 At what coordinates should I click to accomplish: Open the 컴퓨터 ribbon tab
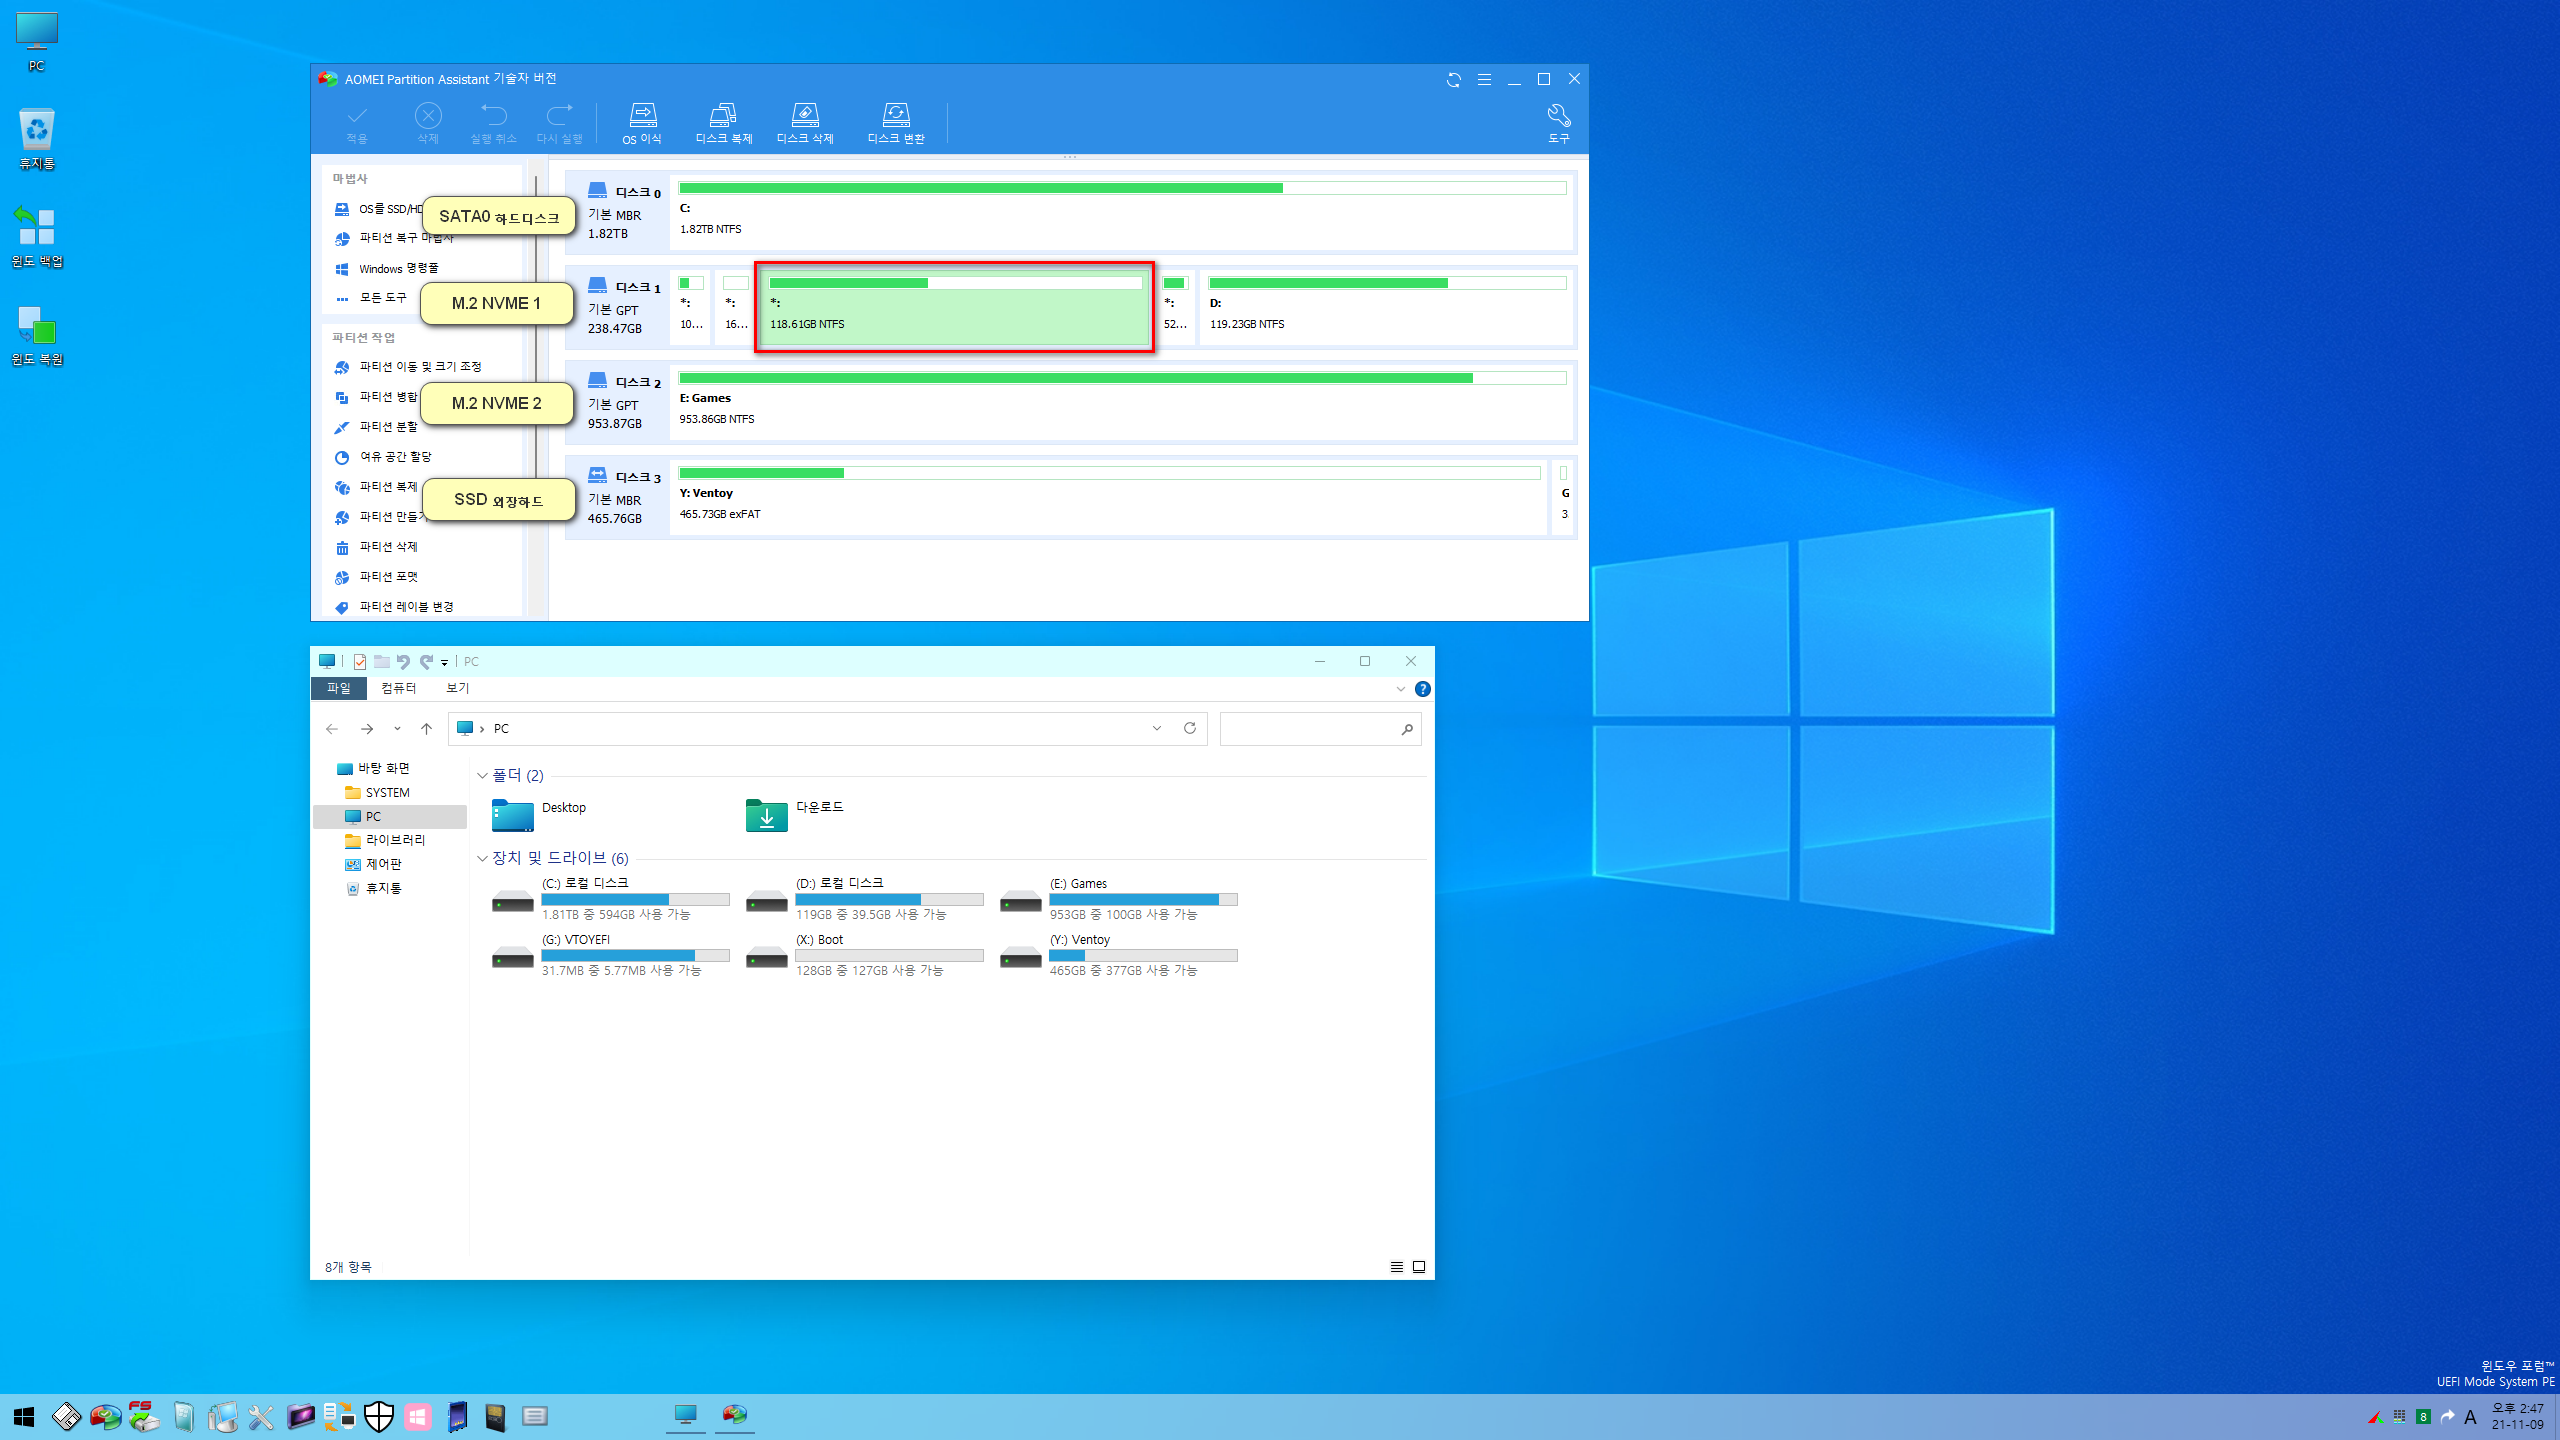pyautogui.click(x=398, y=688)
